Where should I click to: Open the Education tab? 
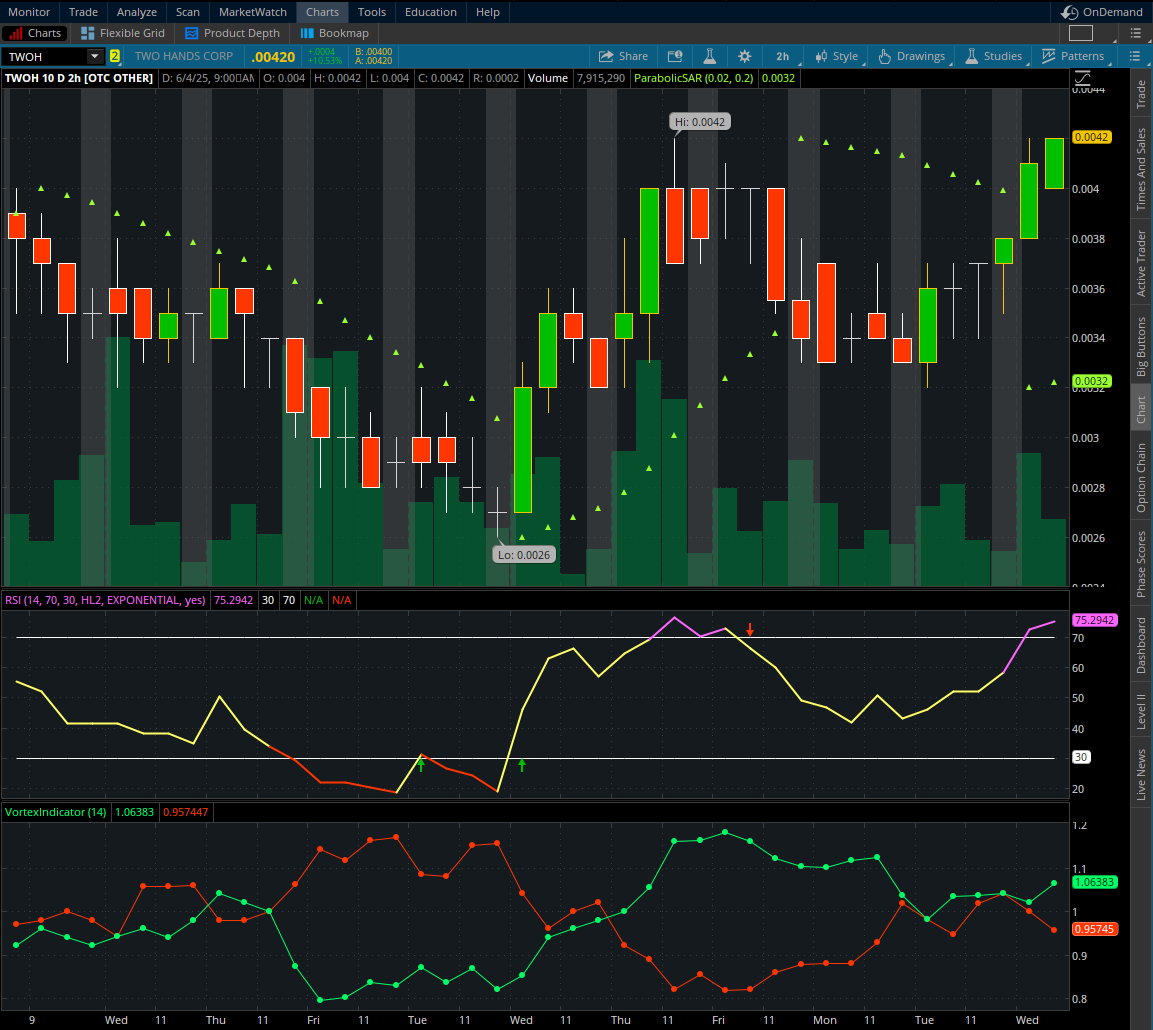click(431, 12)
